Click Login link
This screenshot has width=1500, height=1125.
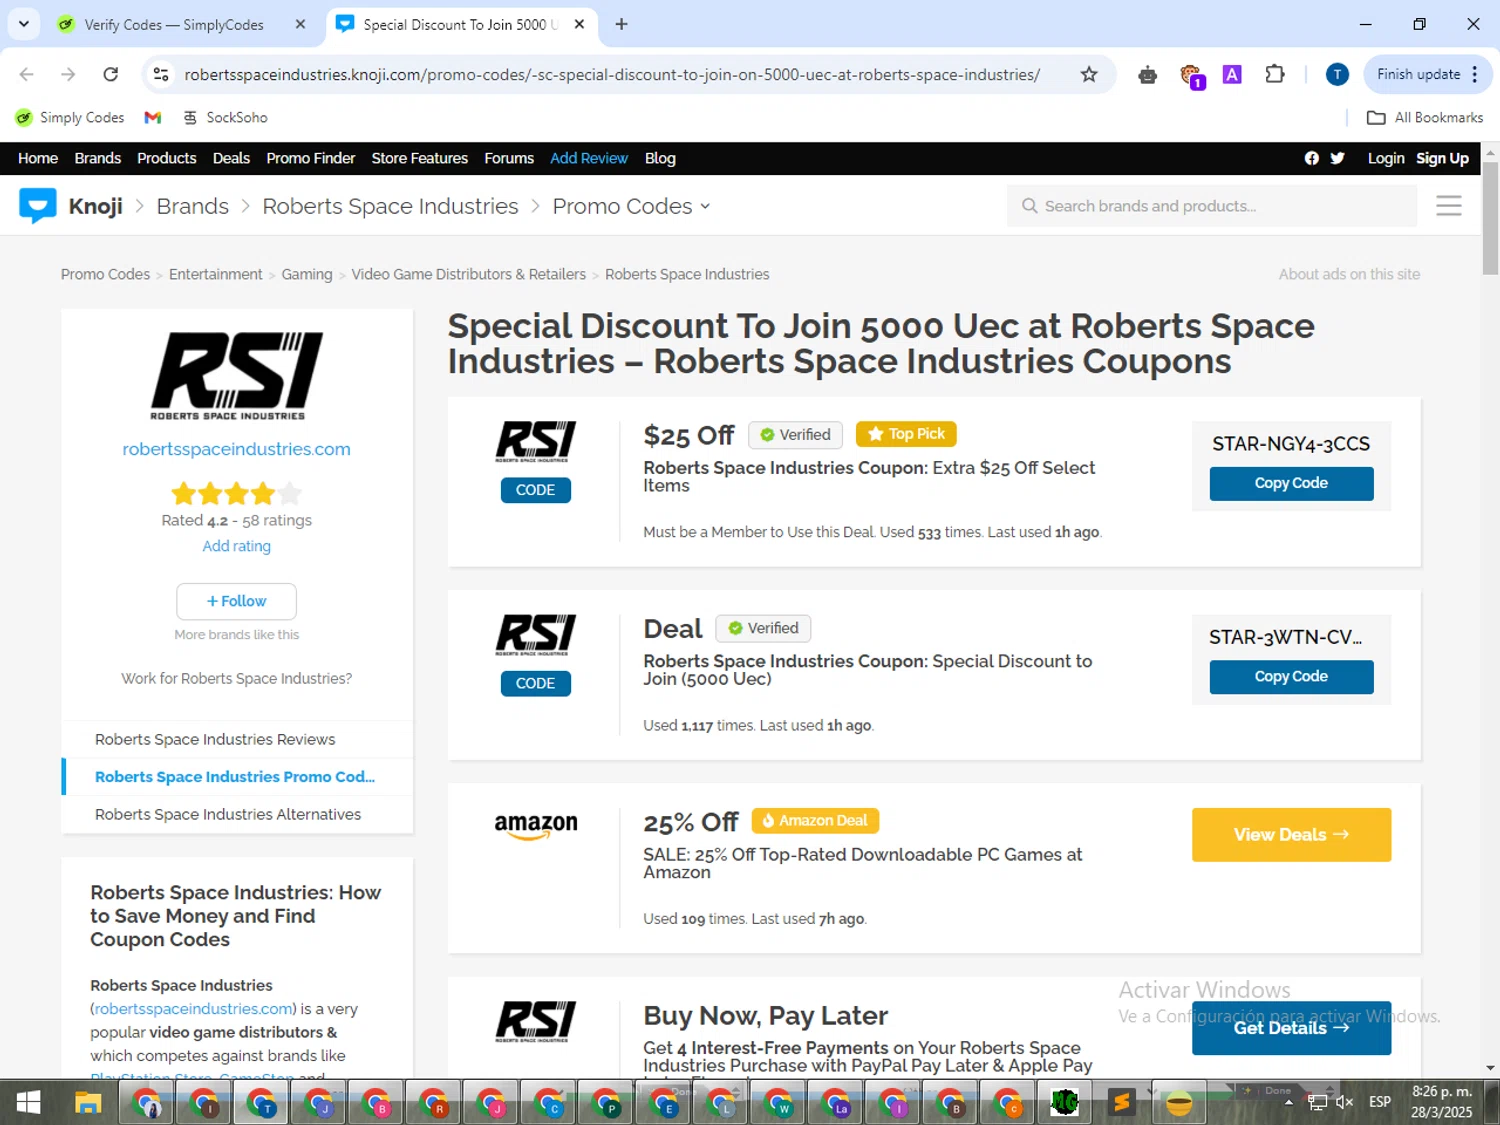[x=1386, y=158]
